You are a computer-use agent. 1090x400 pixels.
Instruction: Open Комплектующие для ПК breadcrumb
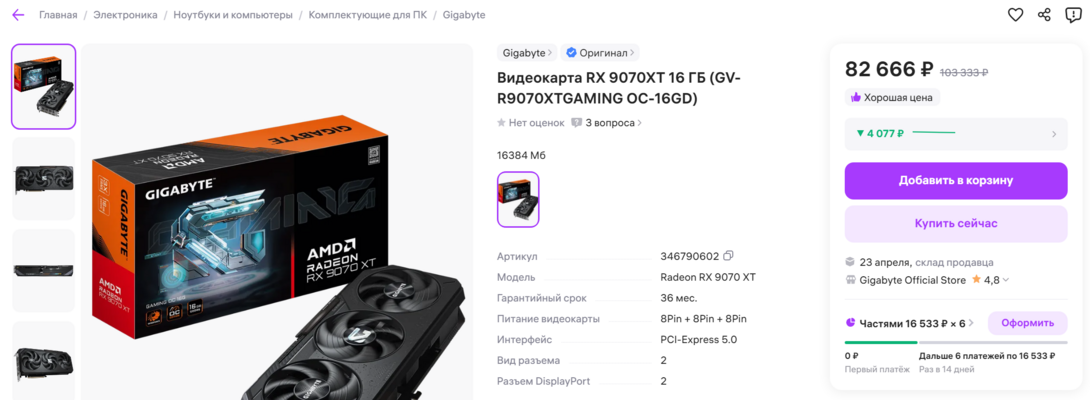point(368,15)
